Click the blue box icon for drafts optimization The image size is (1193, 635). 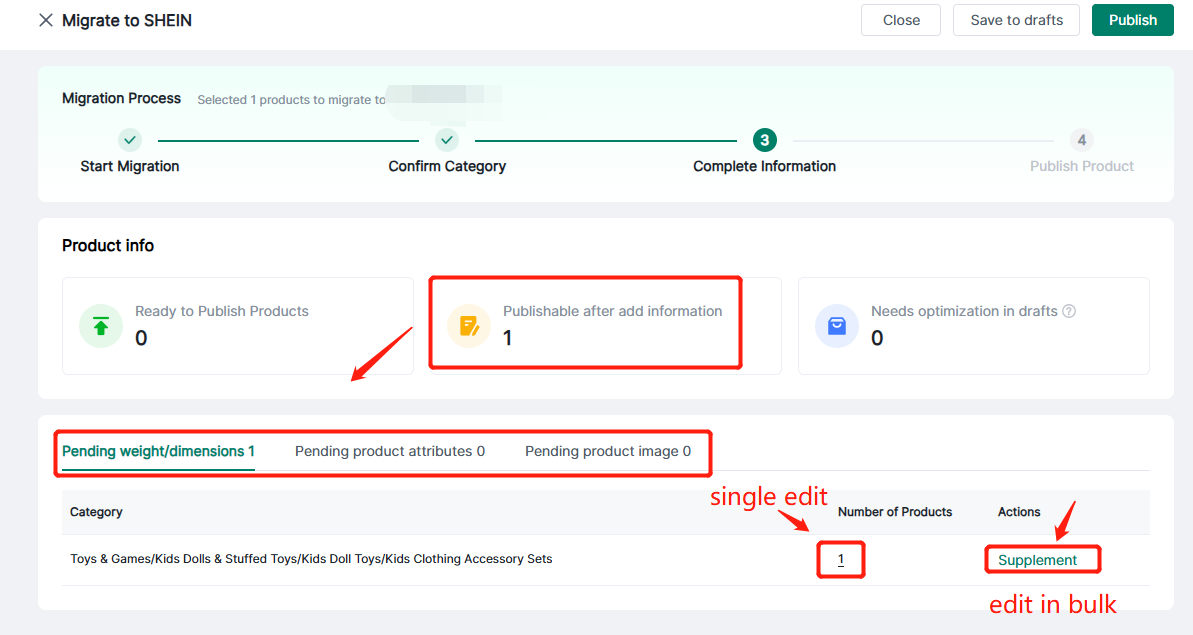837,326
